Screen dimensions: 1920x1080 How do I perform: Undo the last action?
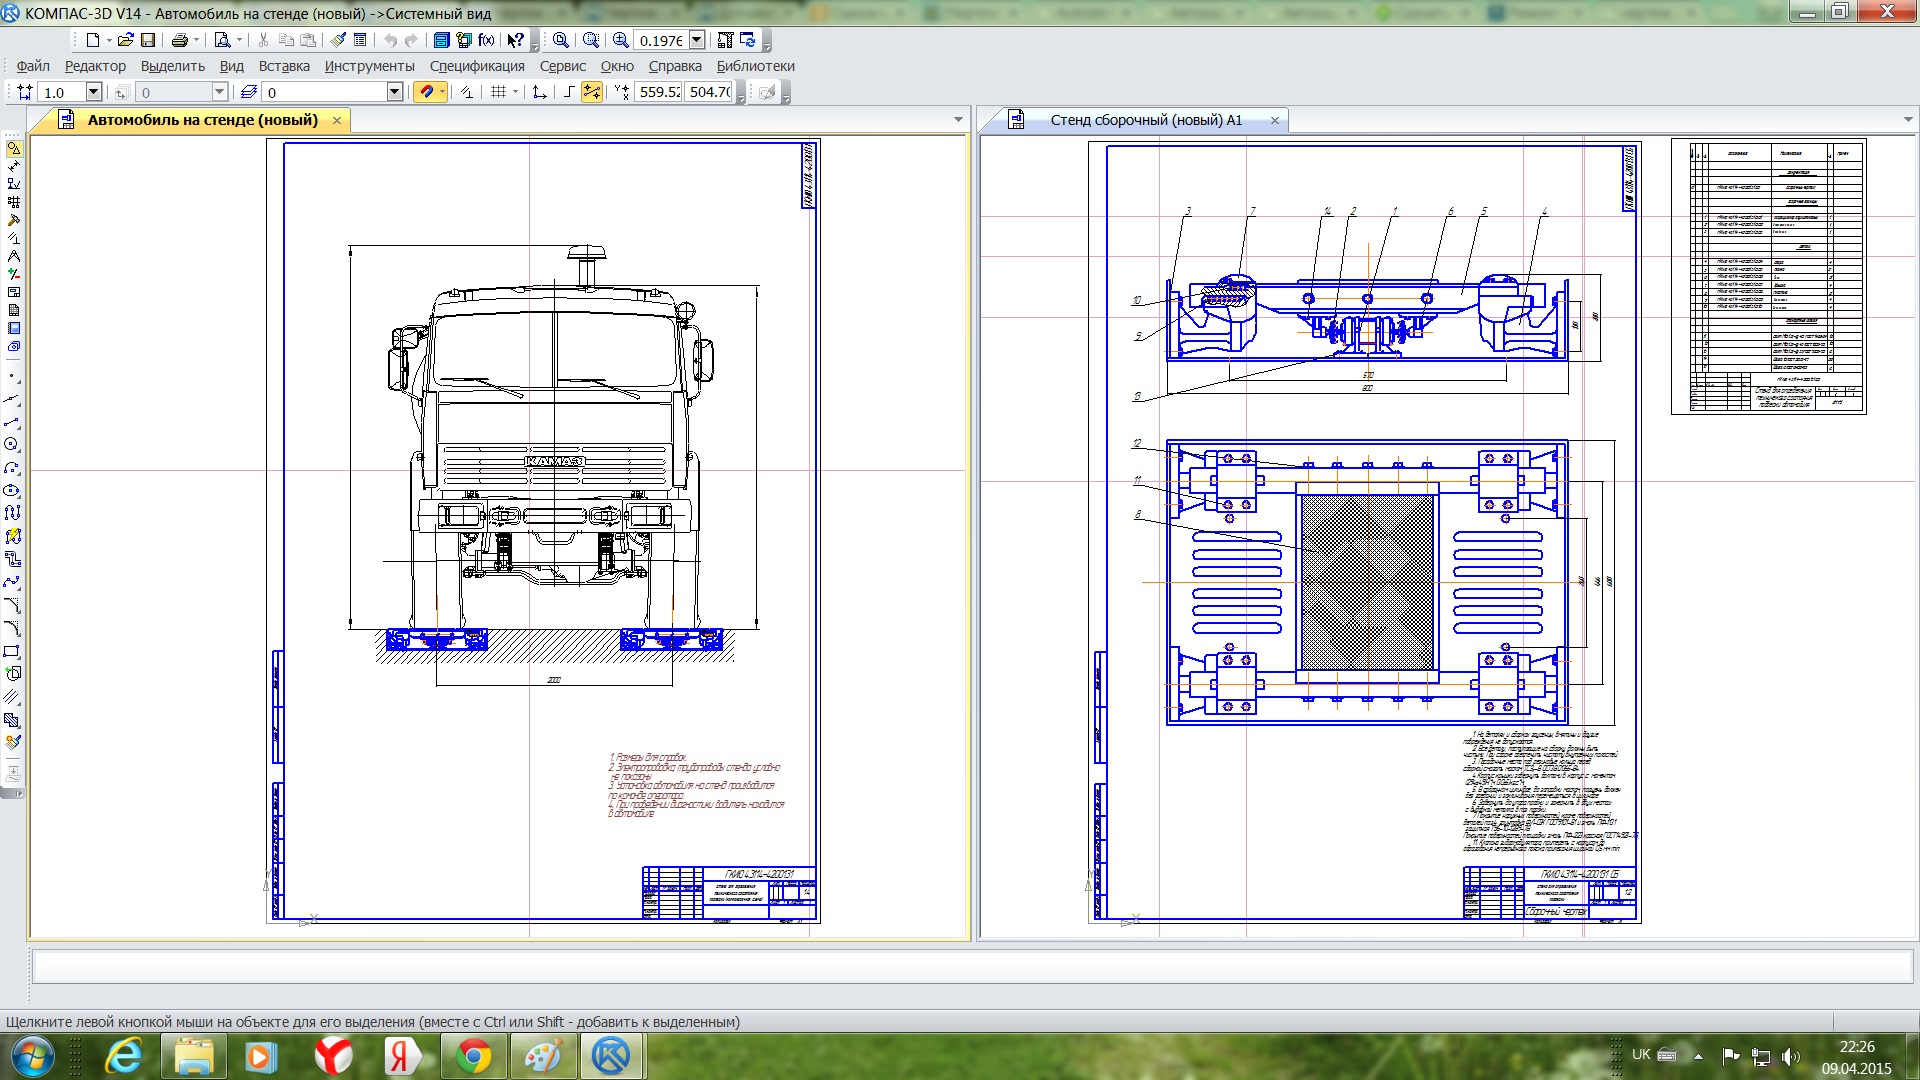coord(390,40)
